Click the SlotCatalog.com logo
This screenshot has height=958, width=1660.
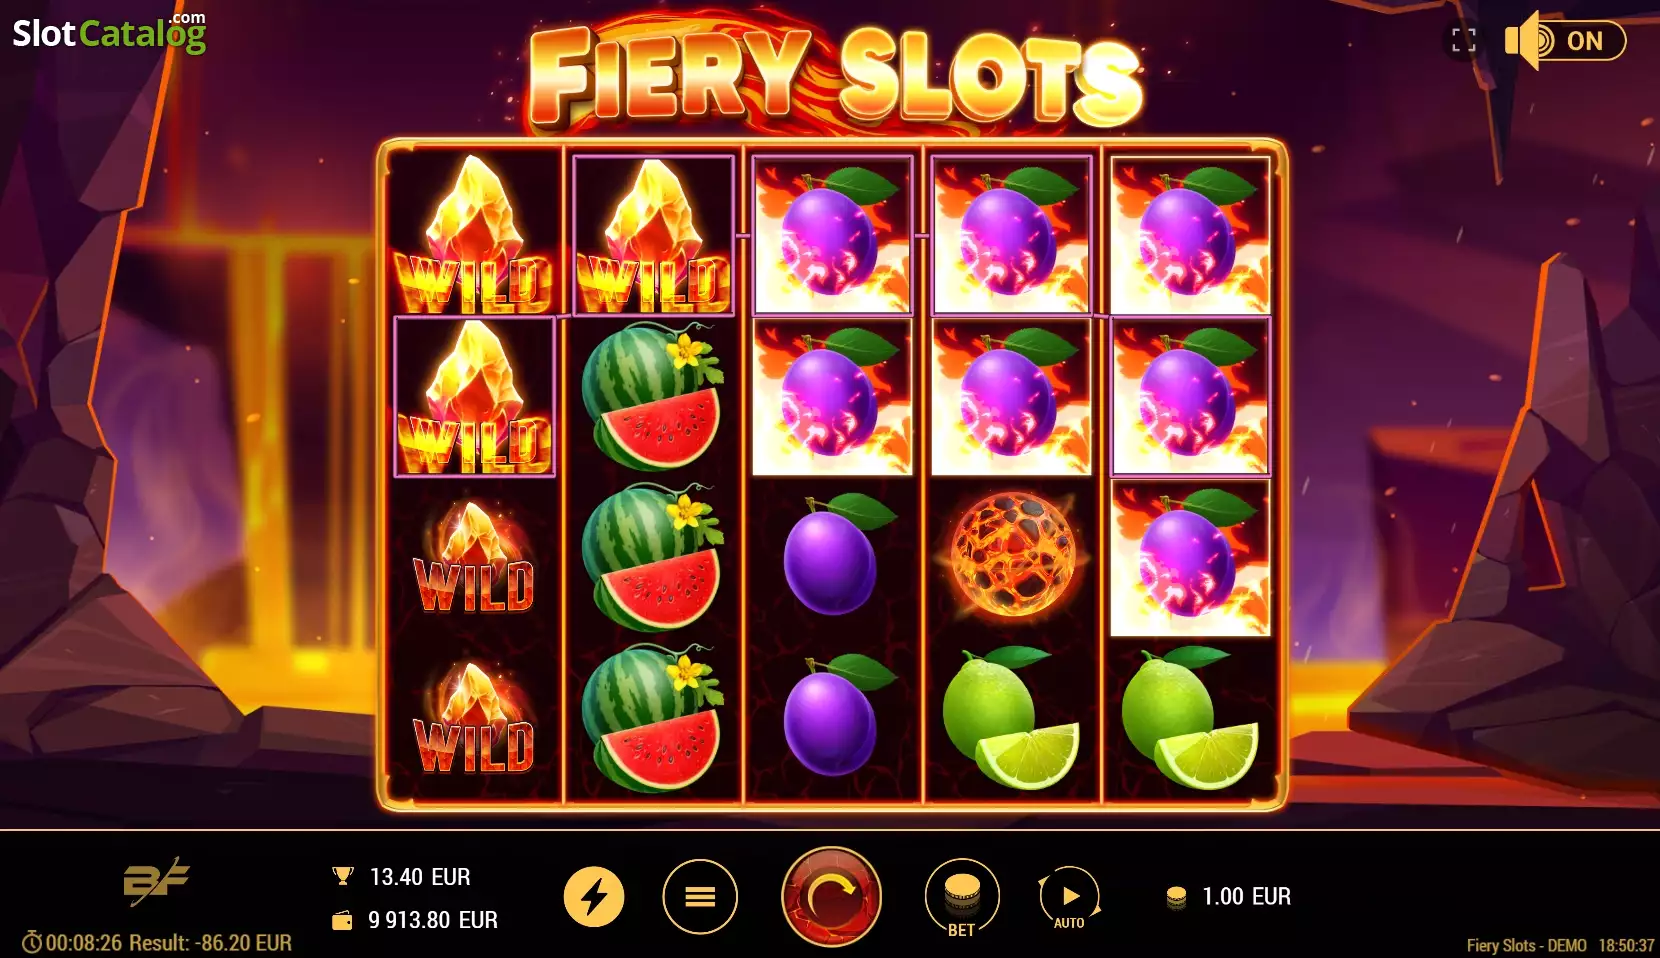pos(109,33)
